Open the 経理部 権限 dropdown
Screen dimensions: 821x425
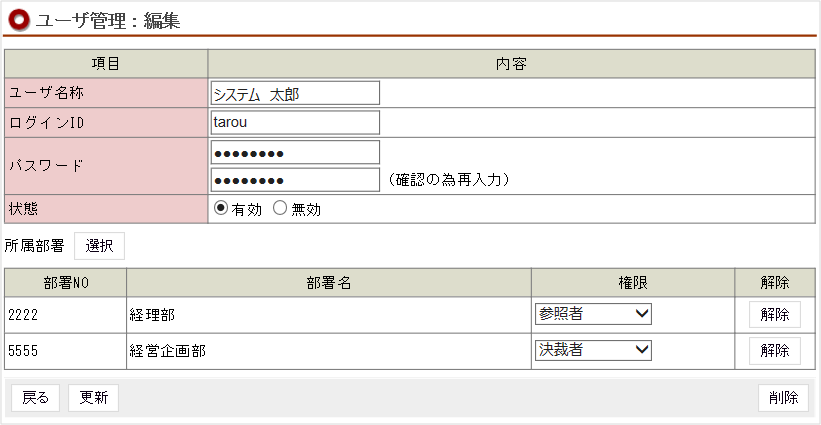pos(593,314)
